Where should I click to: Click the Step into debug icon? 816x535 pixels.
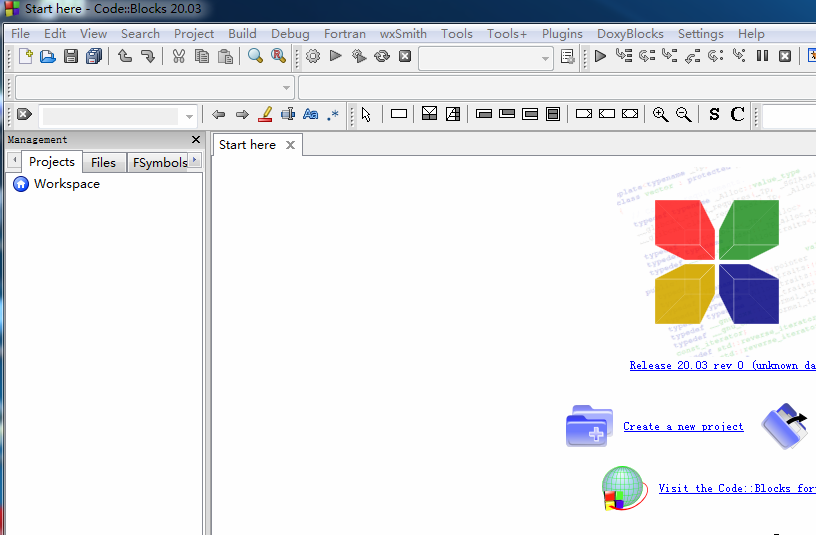point(670,56)
